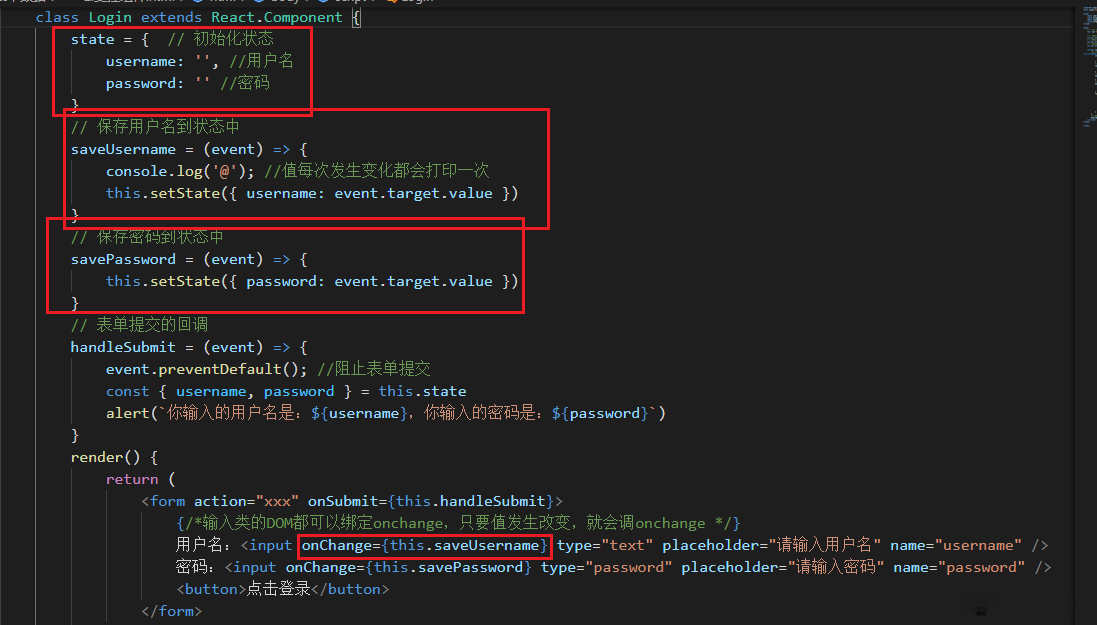Click the return keyword
Viewport: 1097px width, 625px height.
coord(132,479)
